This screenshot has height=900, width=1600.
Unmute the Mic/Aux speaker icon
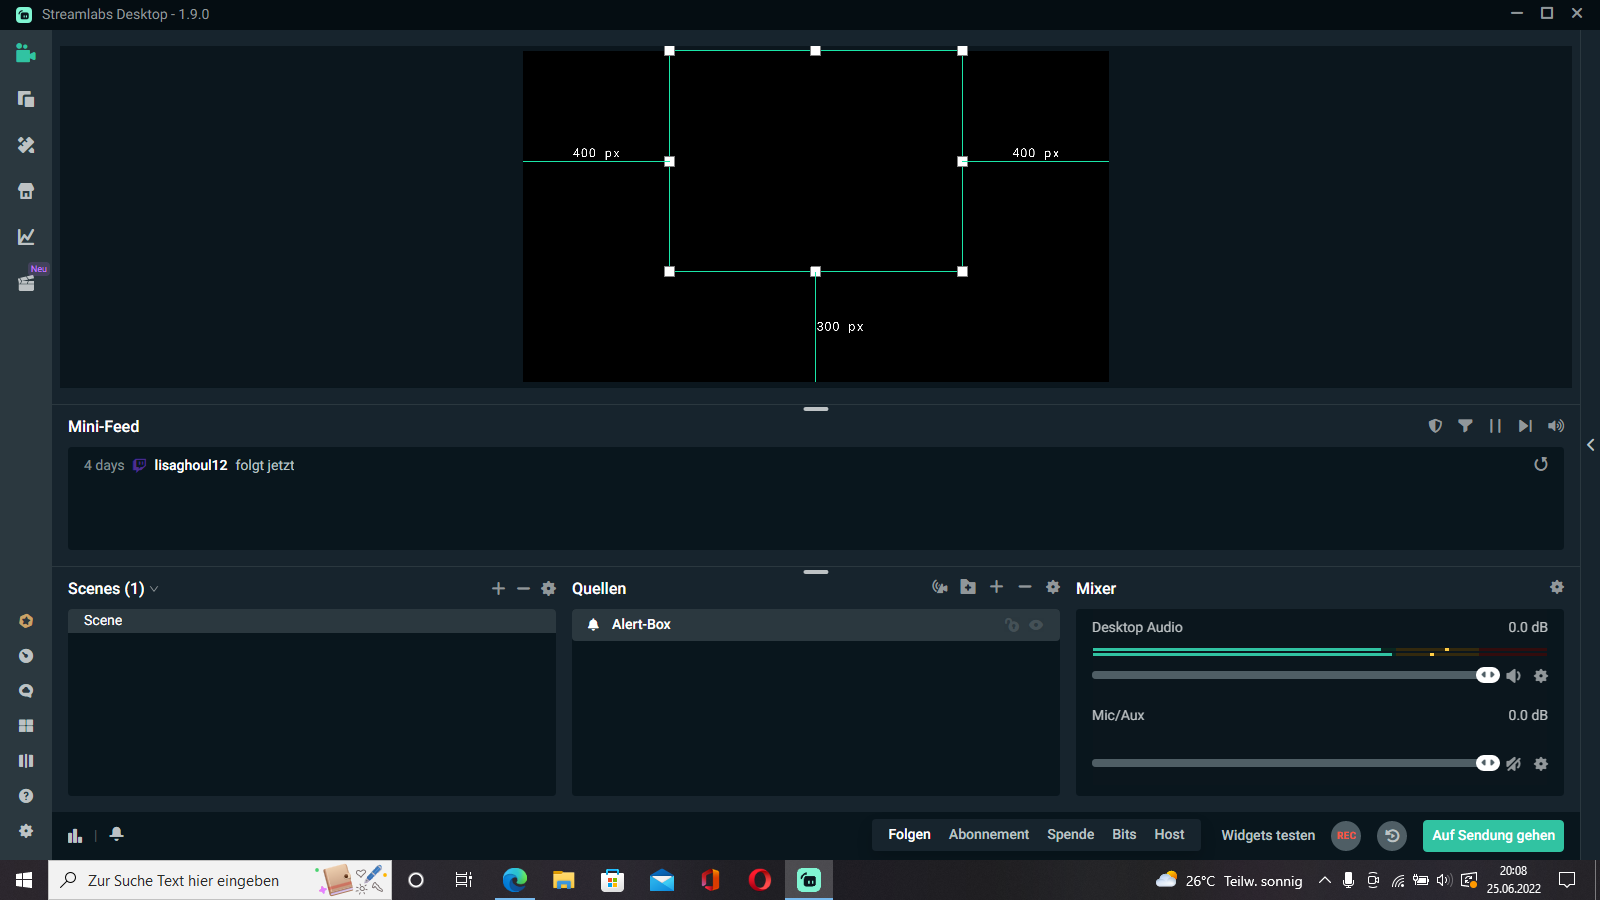click(x=1514, y=764)
